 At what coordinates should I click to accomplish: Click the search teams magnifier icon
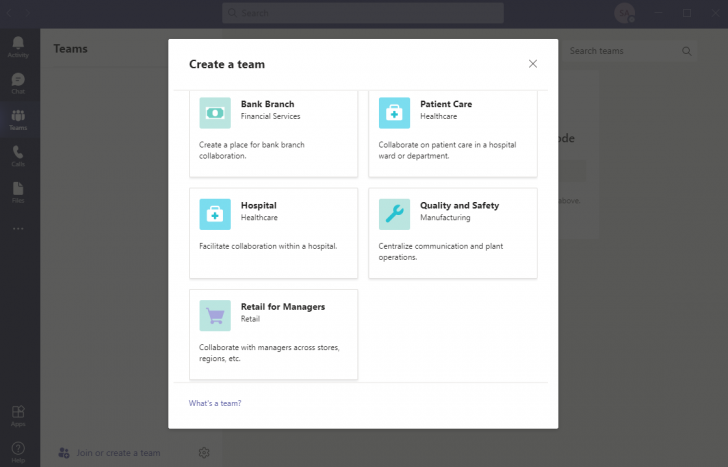(x=687, y=51)
